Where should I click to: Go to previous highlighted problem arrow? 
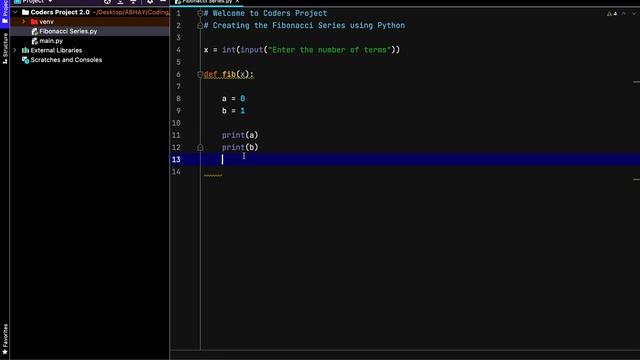tap(624, 13)
